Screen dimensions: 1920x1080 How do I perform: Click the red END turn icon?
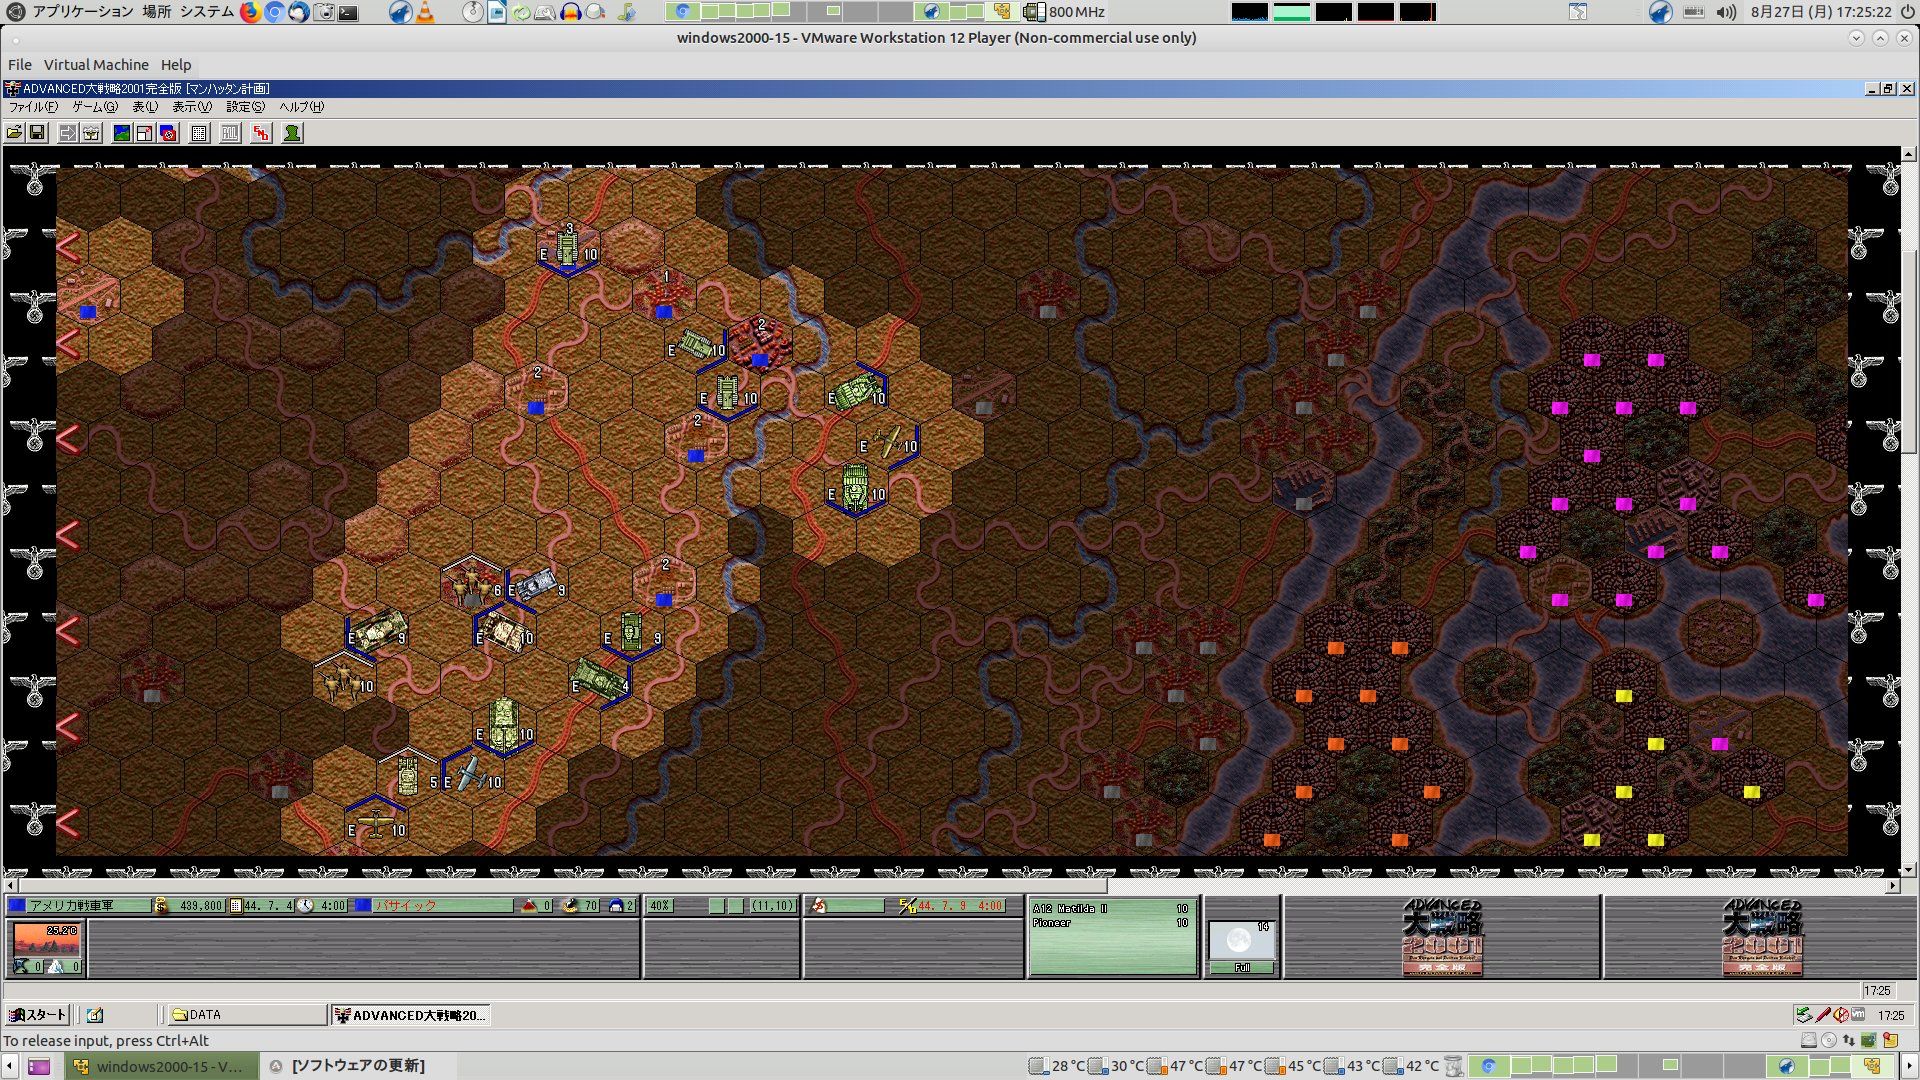[x=261, y=133]
